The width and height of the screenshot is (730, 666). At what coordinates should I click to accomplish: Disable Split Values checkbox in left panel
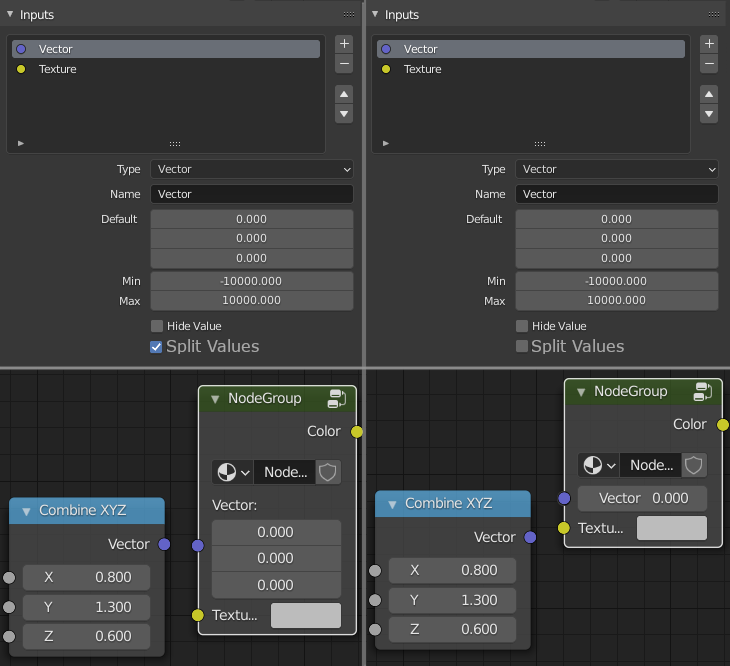click(156, 347)
